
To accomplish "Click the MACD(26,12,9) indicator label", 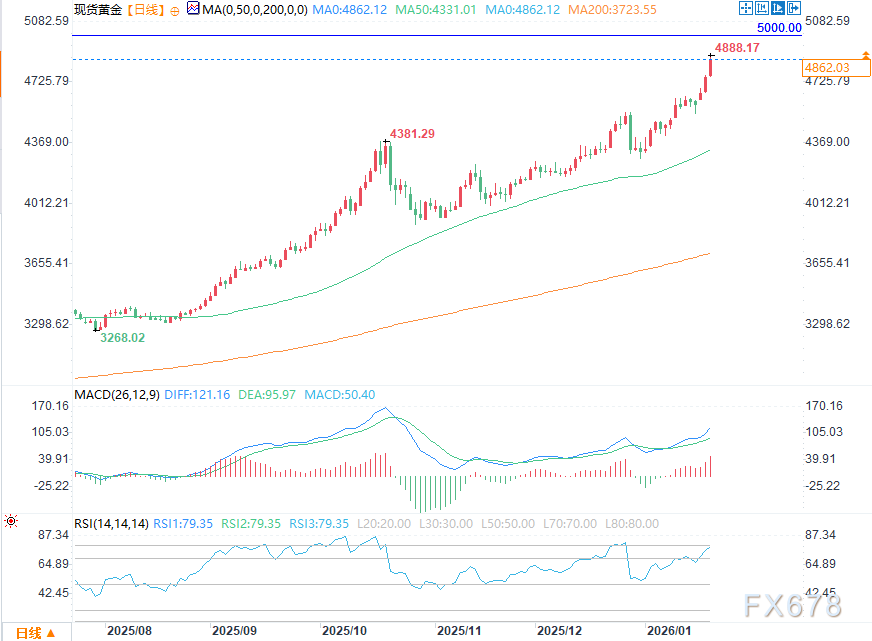I will click(117, 395).
